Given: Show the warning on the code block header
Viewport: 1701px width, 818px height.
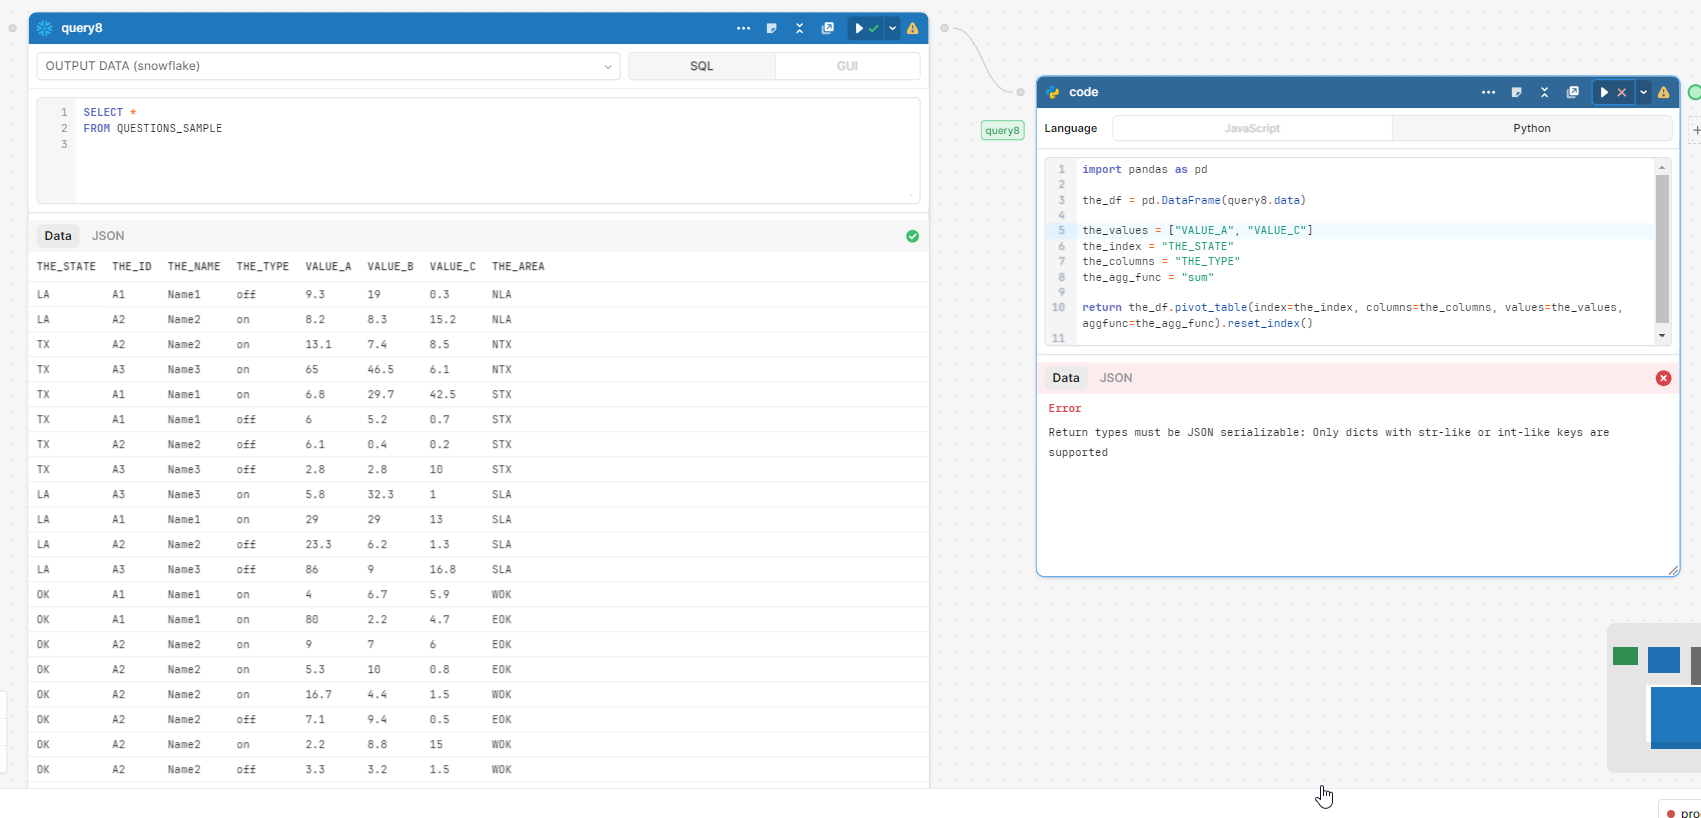Looking at the screenshot, I should coord(1663,92).
